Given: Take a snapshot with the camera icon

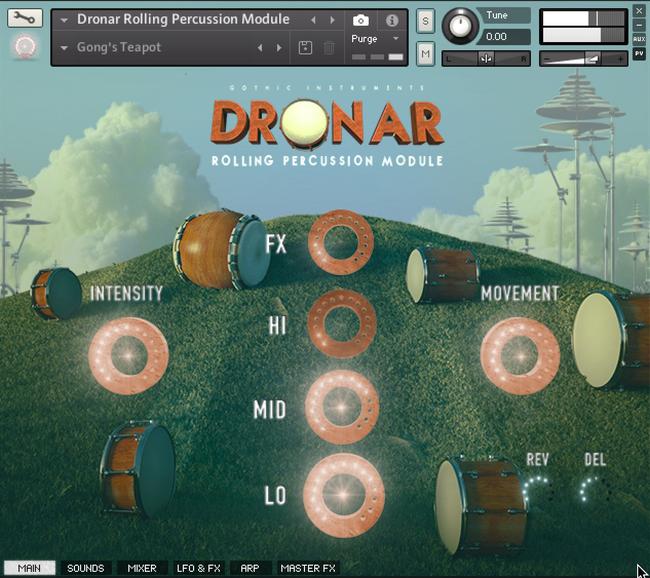Looking at the screenshot, I should 361,20.
